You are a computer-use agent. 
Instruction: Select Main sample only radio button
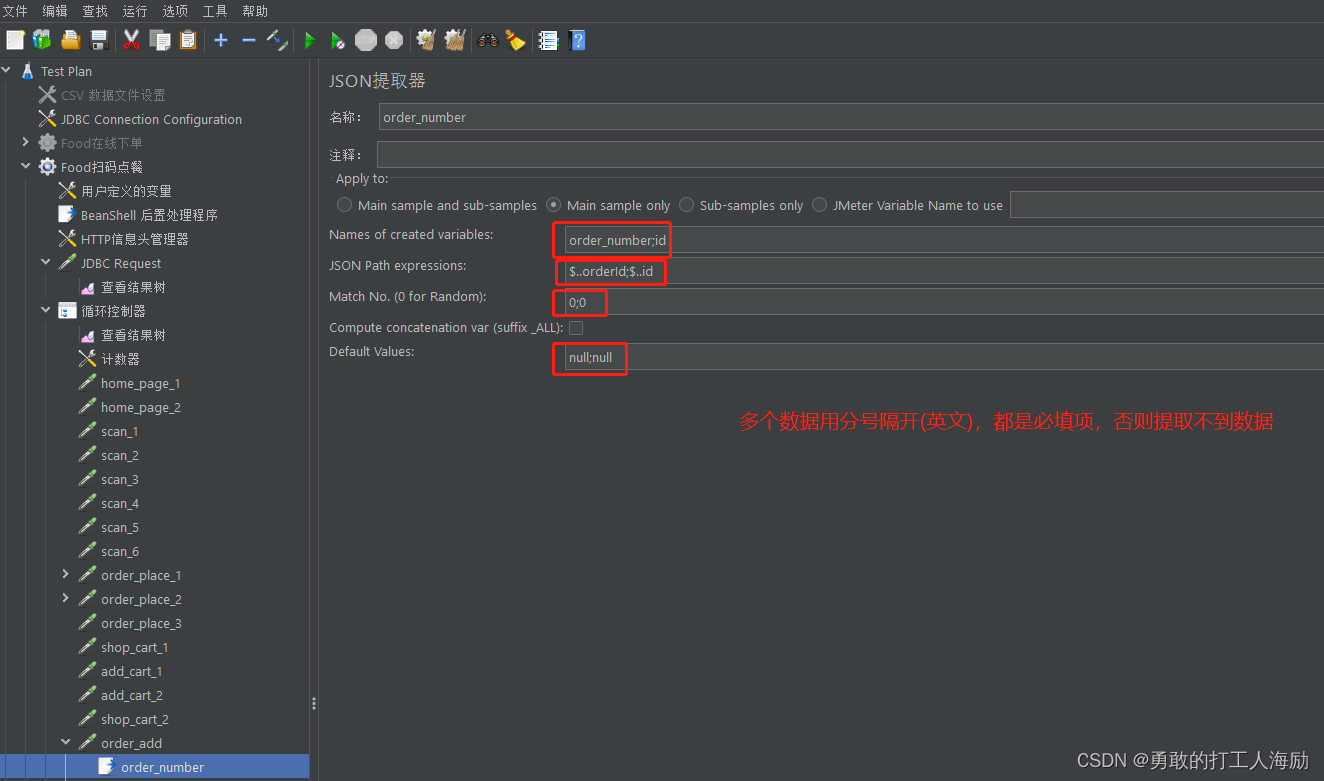[x=553, y=205]
